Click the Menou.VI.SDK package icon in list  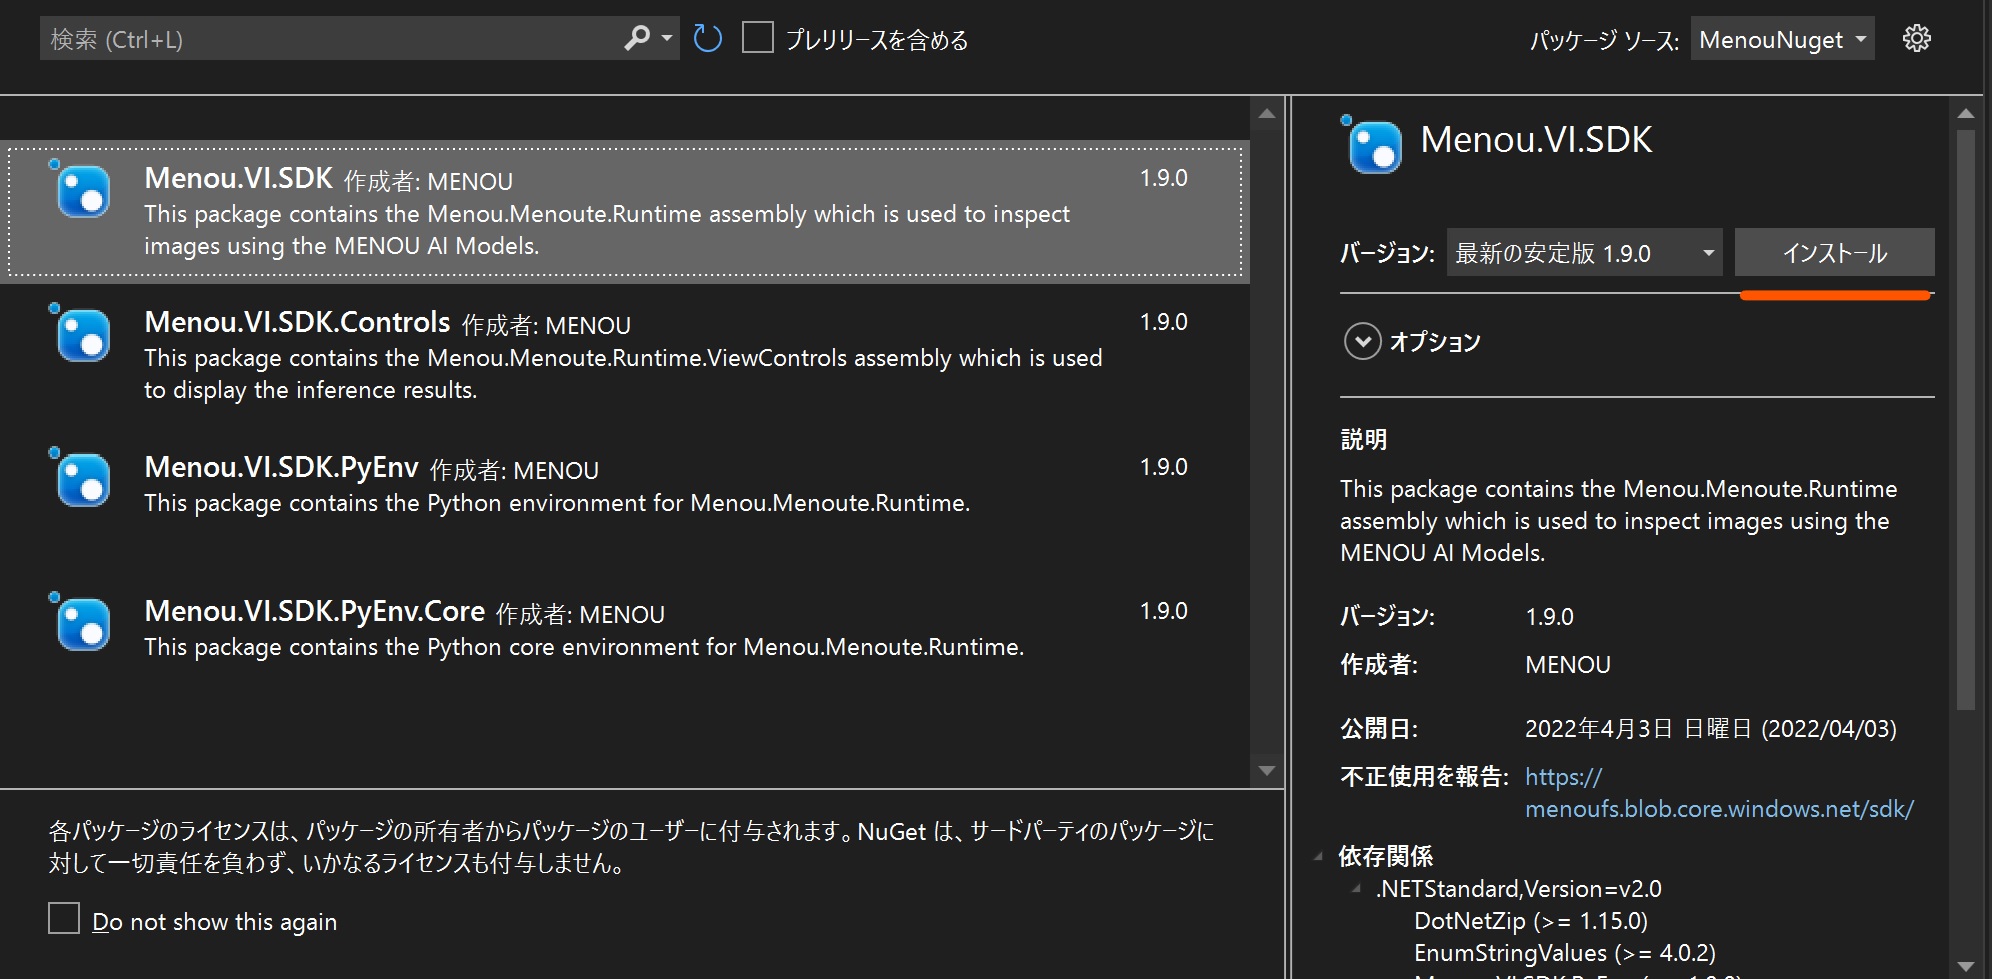click(82, 191)
